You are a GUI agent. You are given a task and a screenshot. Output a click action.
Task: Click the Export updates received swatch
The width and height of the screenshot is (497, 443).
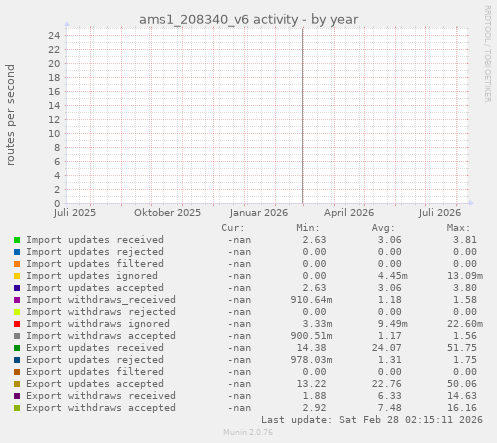coord(17,348)
